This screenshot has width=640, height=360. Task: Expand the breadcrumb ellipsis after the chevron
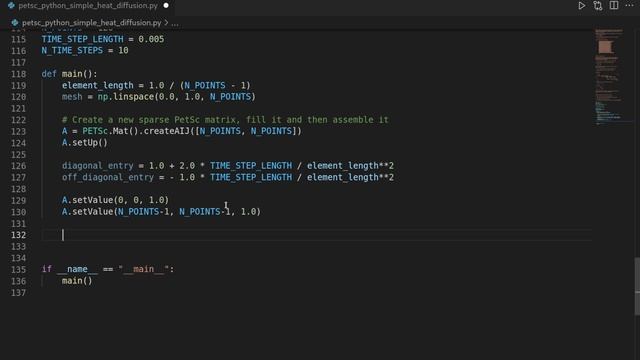coord(175,23)
